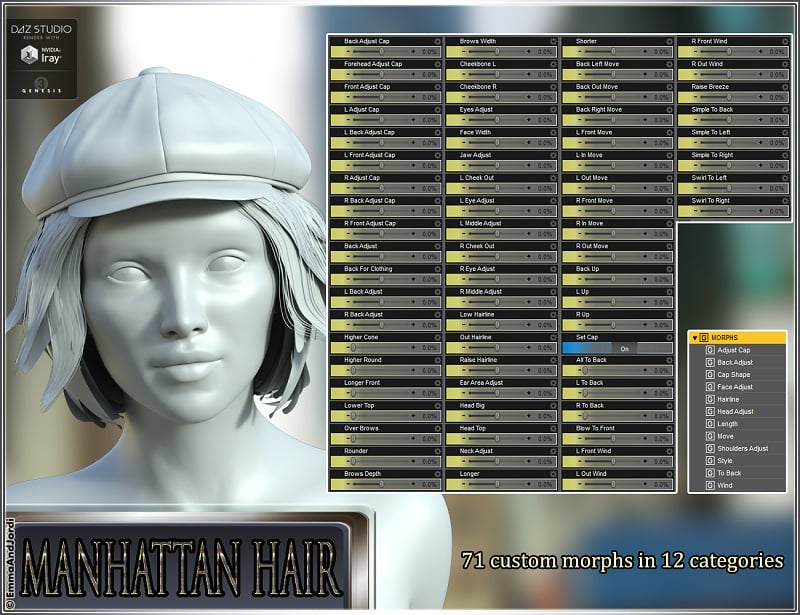Click the Lower Top label

[359, 406]
